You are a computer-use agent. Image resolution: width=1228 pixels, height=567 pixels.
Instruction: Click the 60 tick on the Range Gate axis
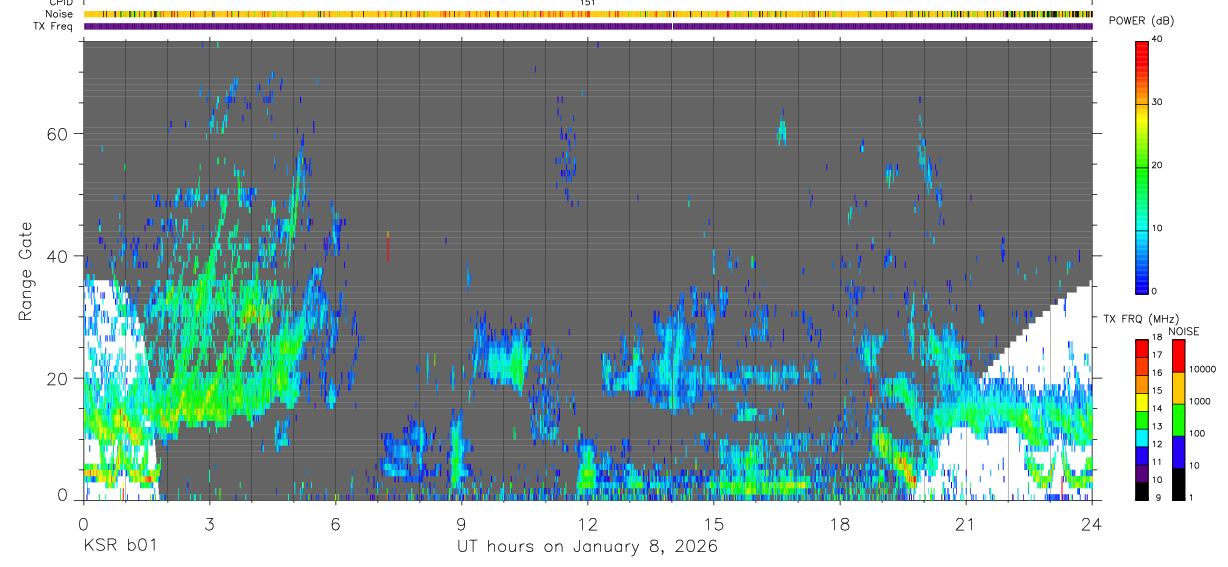click(x=57, y=134)
